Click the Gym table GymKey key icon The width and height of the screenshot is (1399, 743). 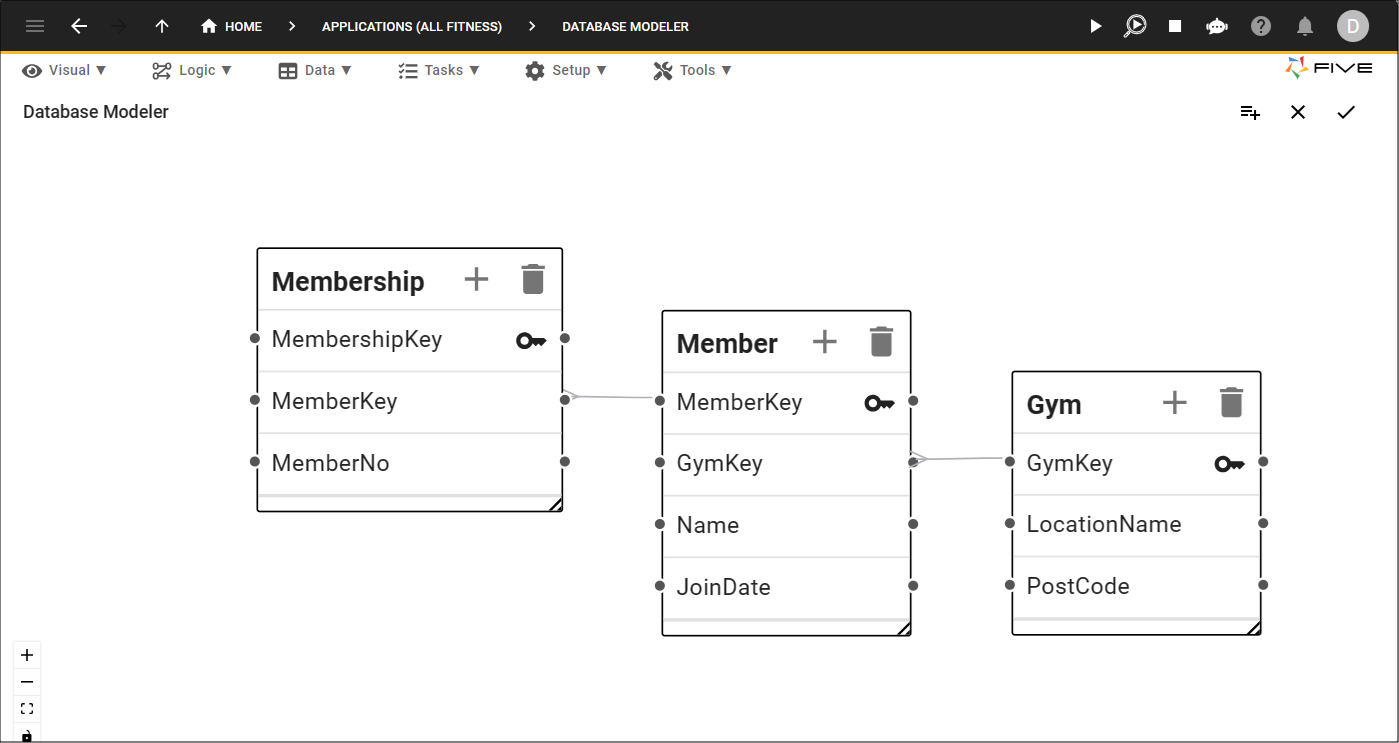point(1230,464)
